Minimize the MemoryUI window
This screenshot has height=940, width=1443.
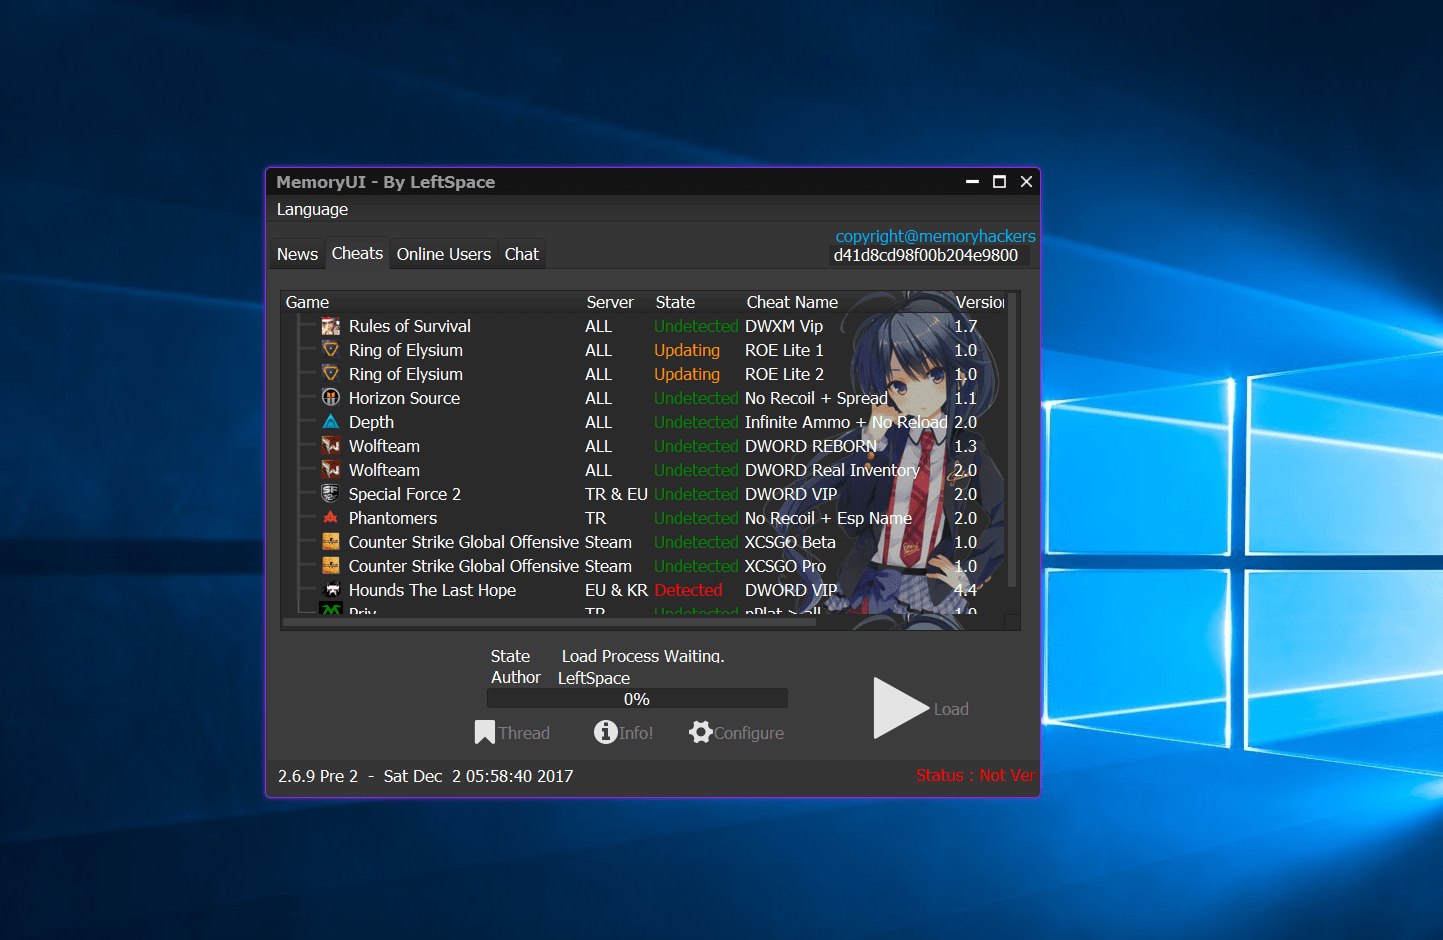click(x=972, y=181)
